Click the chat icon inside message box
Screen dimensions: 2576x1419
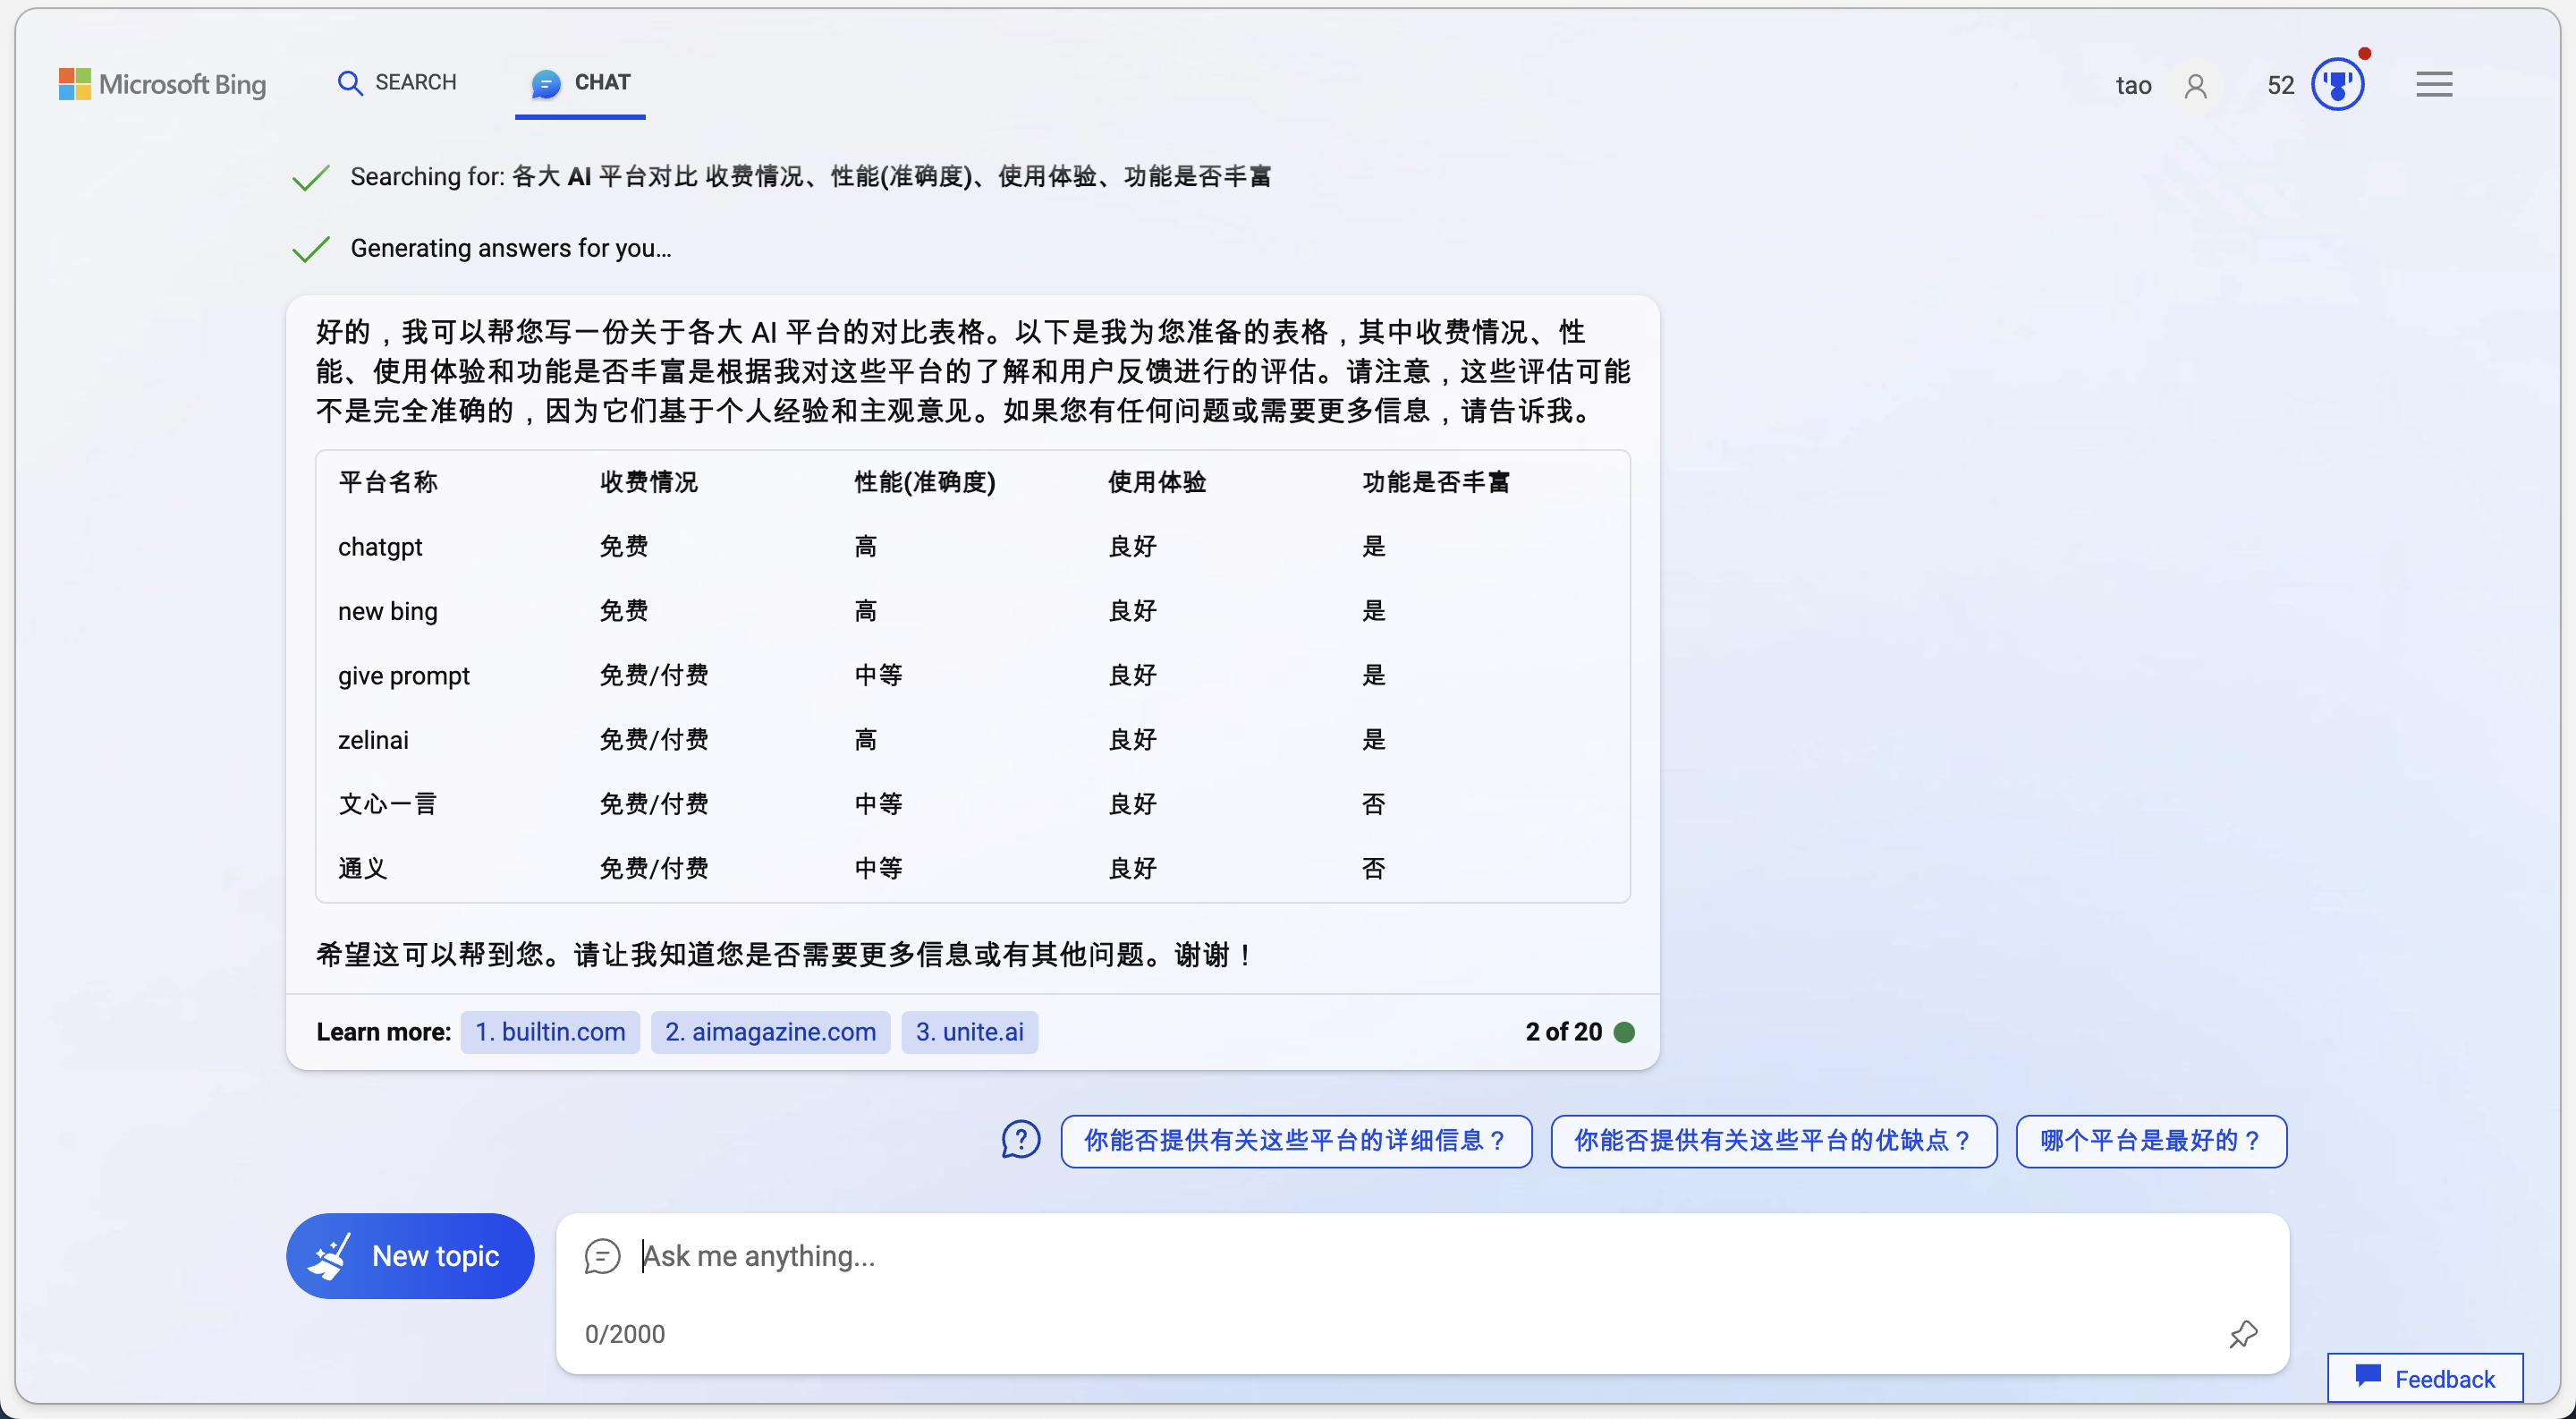[x=602, y=1256]
